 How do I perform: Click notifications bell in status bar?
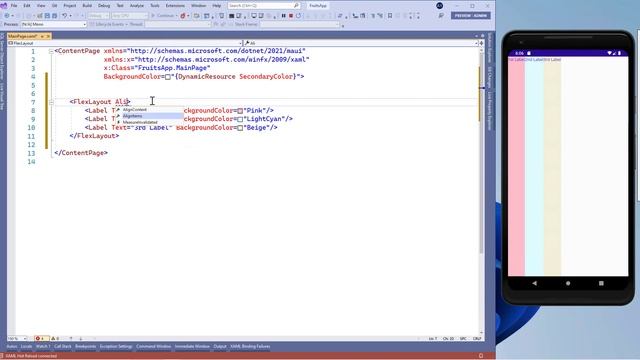(x=480, y=356)
